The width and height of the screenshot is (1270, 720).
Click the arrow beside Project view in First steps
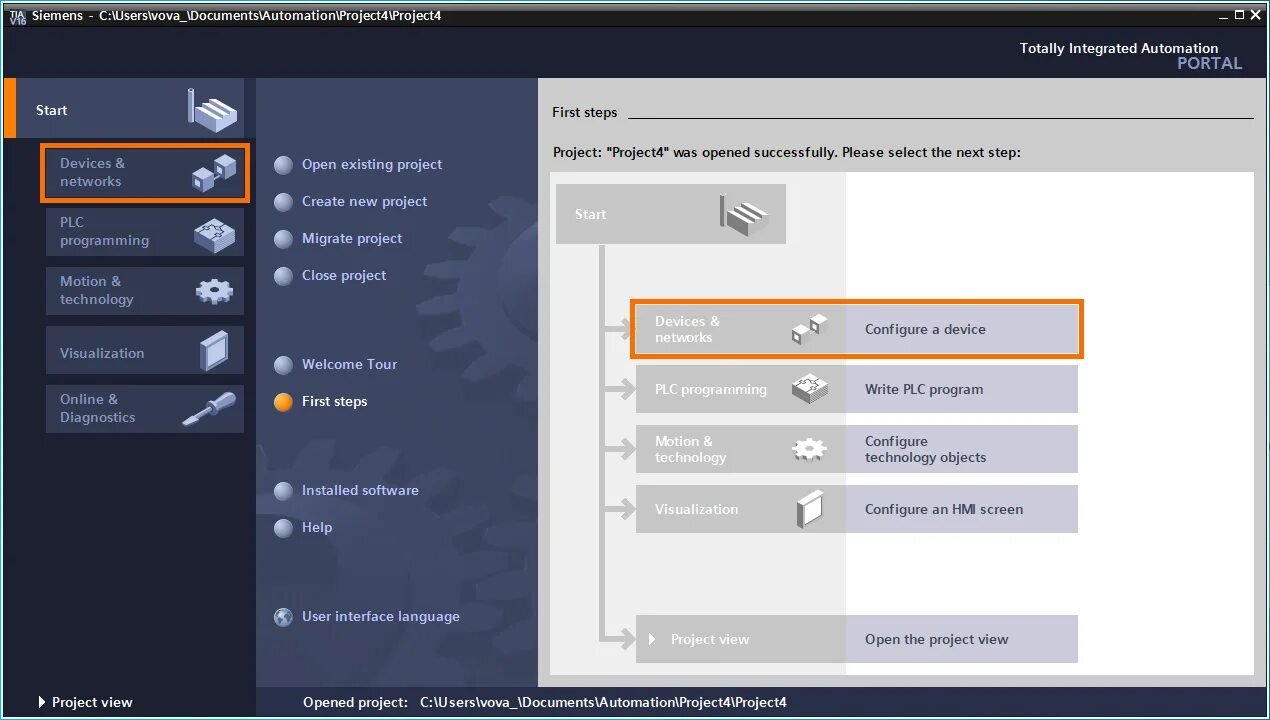[652, 639]
